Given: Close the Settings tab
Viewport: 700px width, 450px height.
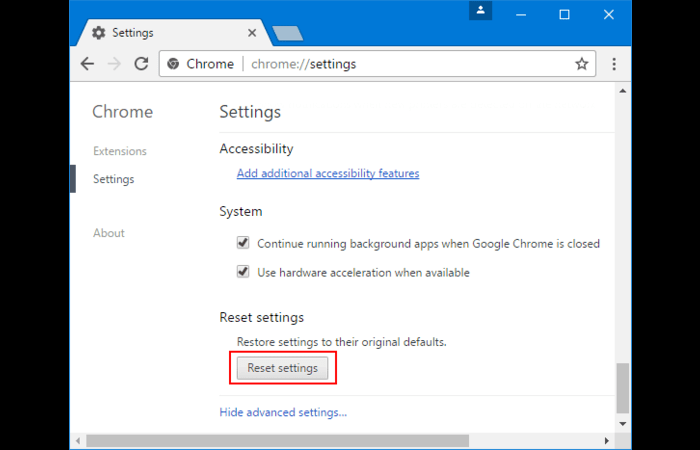Looking at the screenshot, I should point(252,33).
